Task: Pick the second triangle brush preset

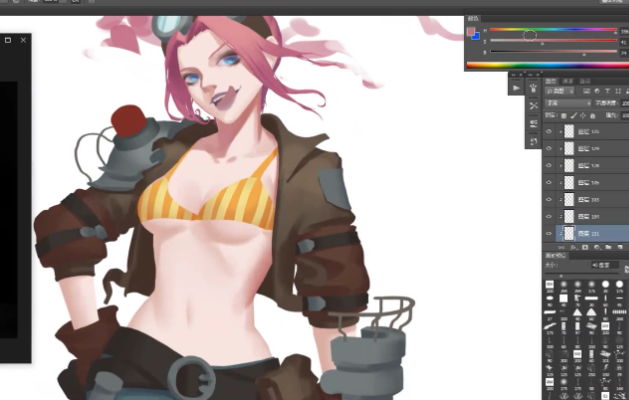Action: (591, 312)
